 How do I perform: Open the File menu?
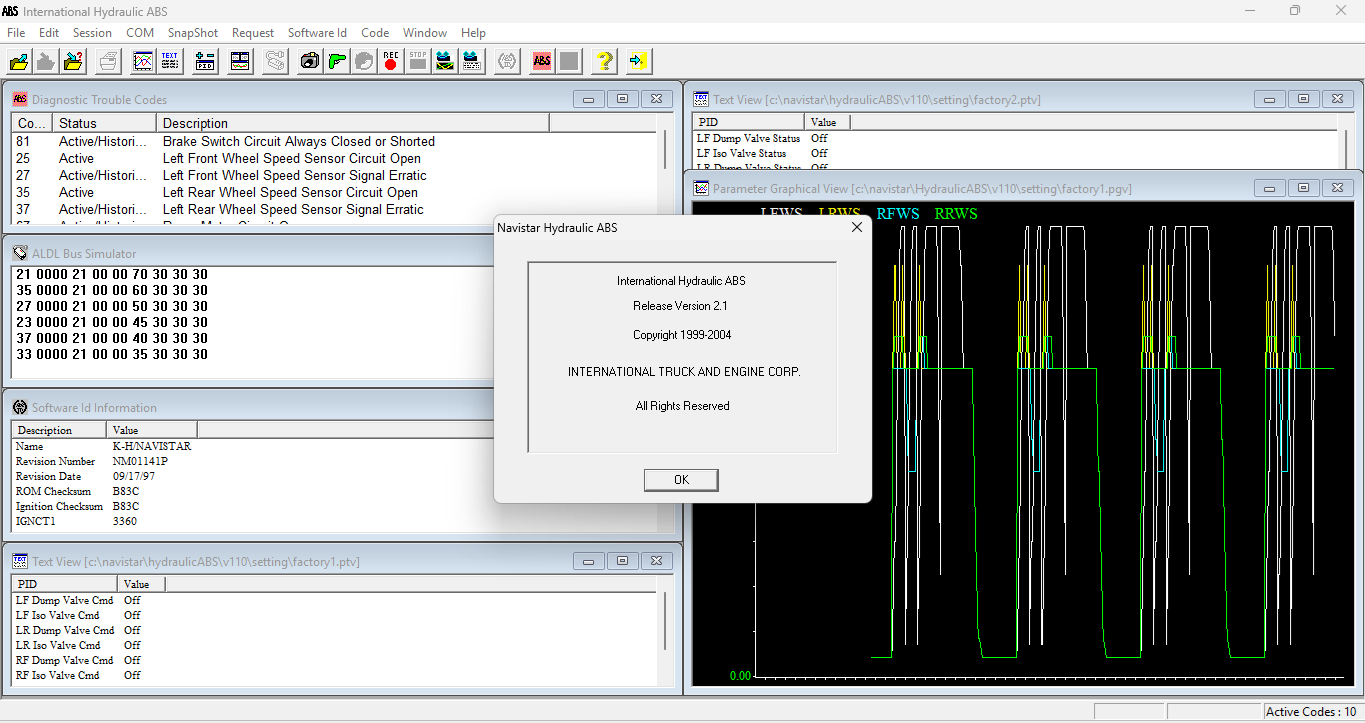click(16, 33)
